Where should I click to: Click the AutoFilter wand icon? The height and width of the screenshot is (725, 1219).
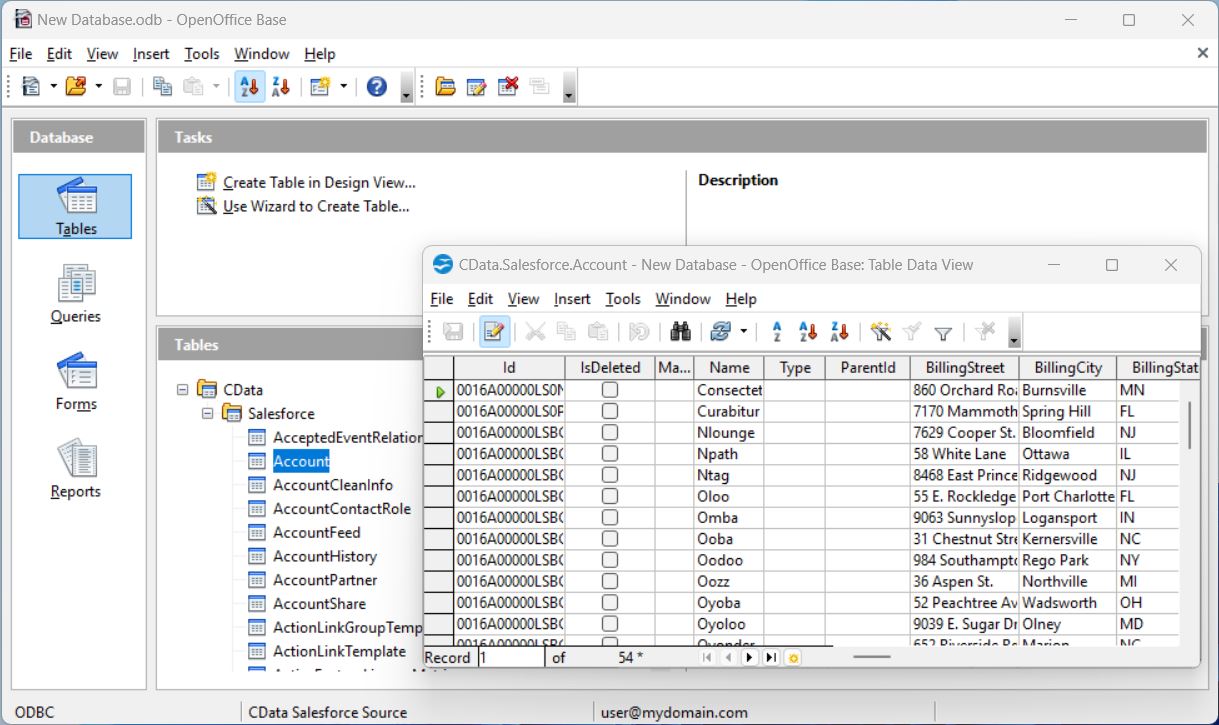[x=880, y=332]
